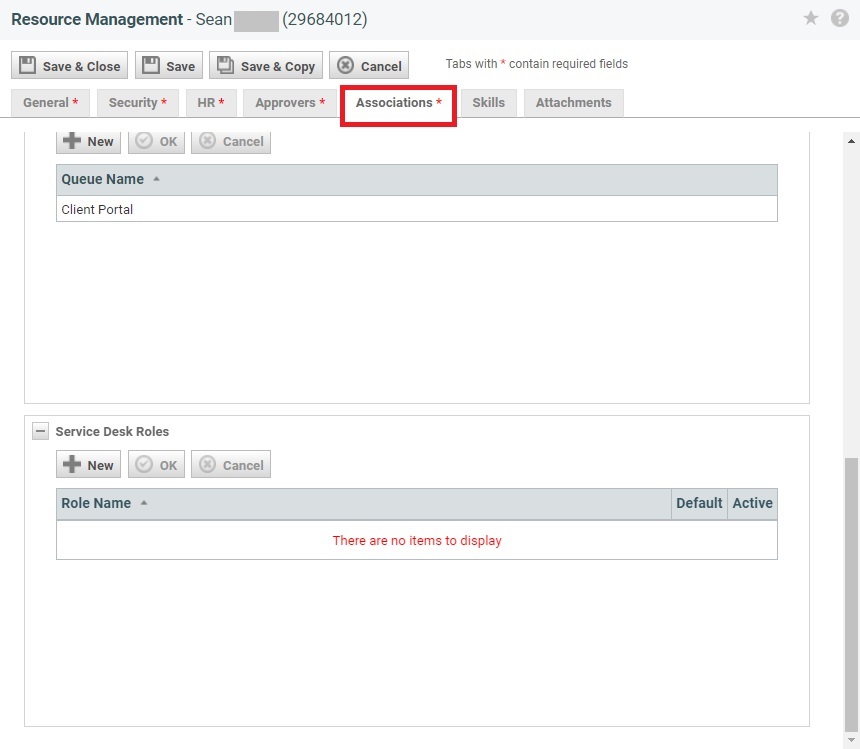Image resolution: width=860 pixels, height=749 pixels.
Task: Switch to the Attachments tab
Action: [573, 103]
